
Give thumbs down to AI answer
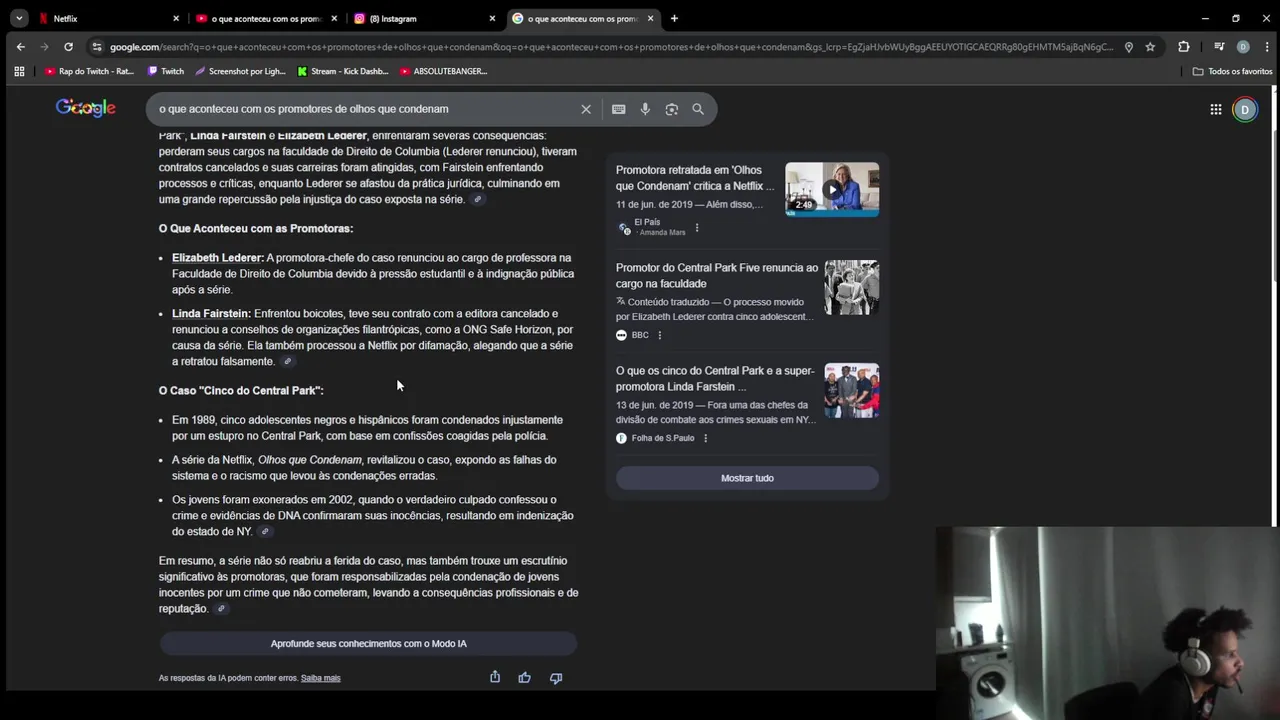click(x=556, y=678)
